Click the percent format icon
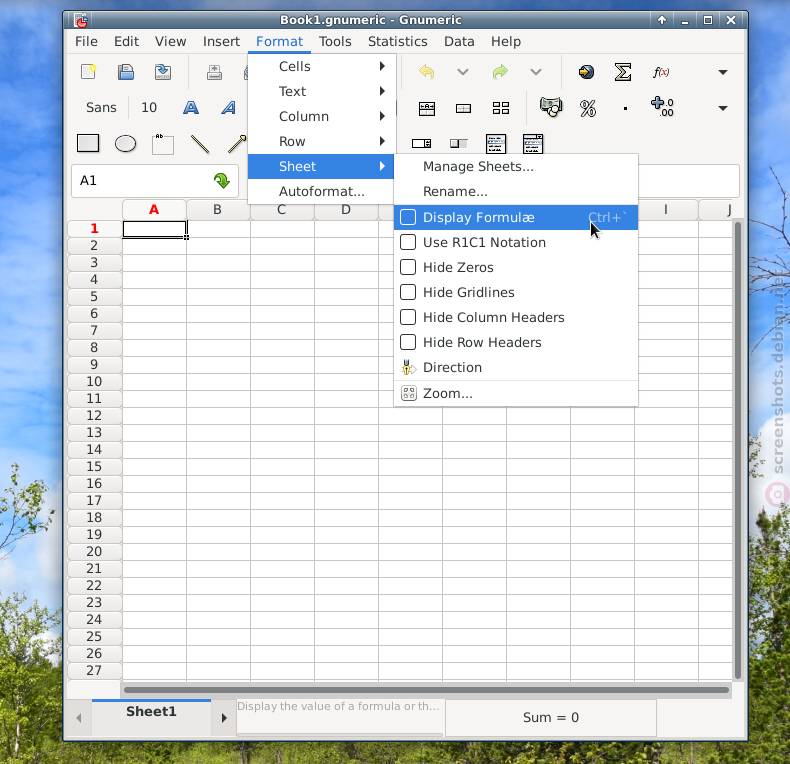The image size is (790, 764). [x=588, y=108]
